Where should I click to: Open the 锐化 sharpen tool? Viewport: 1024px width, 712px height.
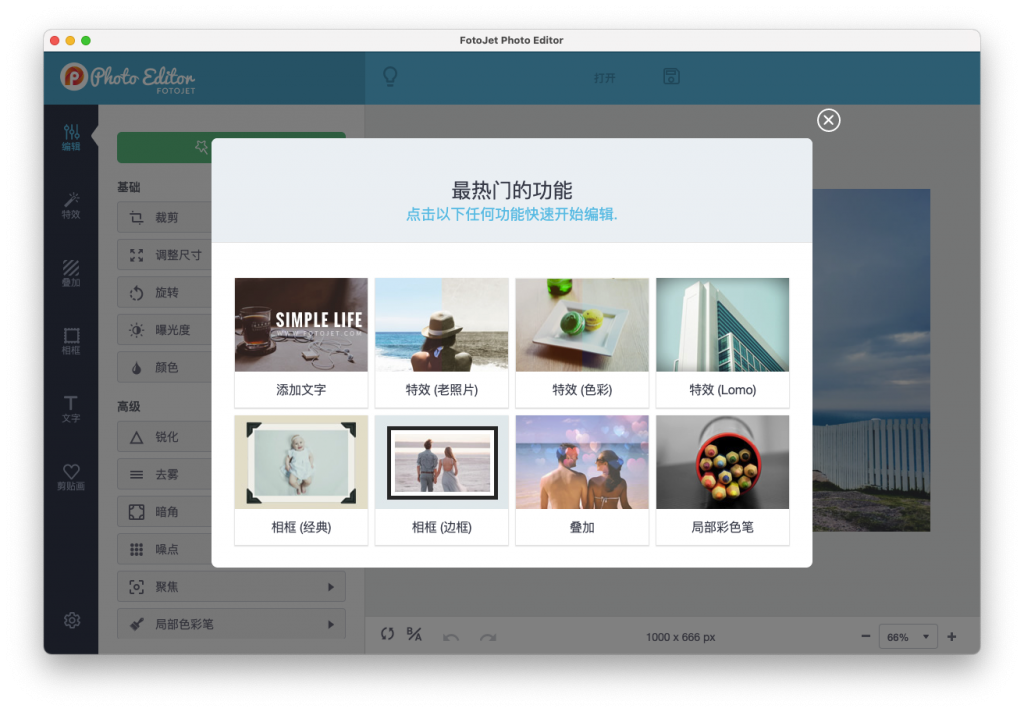click(x=165, y=437)
